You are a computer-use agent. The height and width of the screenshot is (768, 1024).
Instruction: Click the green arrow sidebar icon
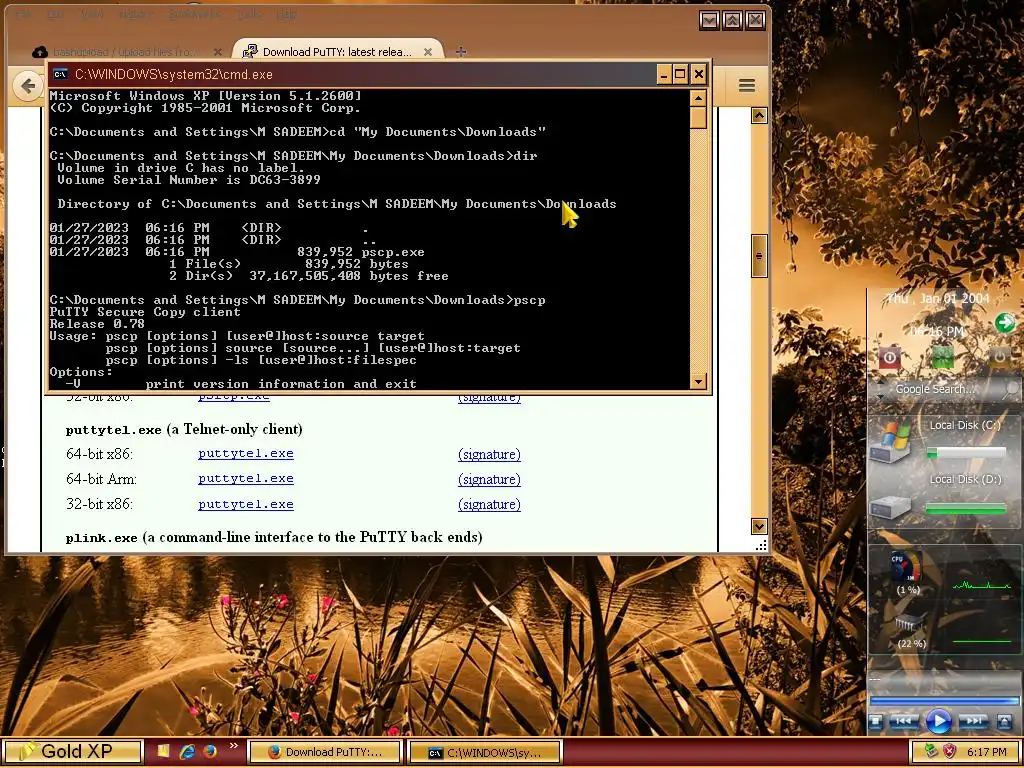tap(1004, 323)
